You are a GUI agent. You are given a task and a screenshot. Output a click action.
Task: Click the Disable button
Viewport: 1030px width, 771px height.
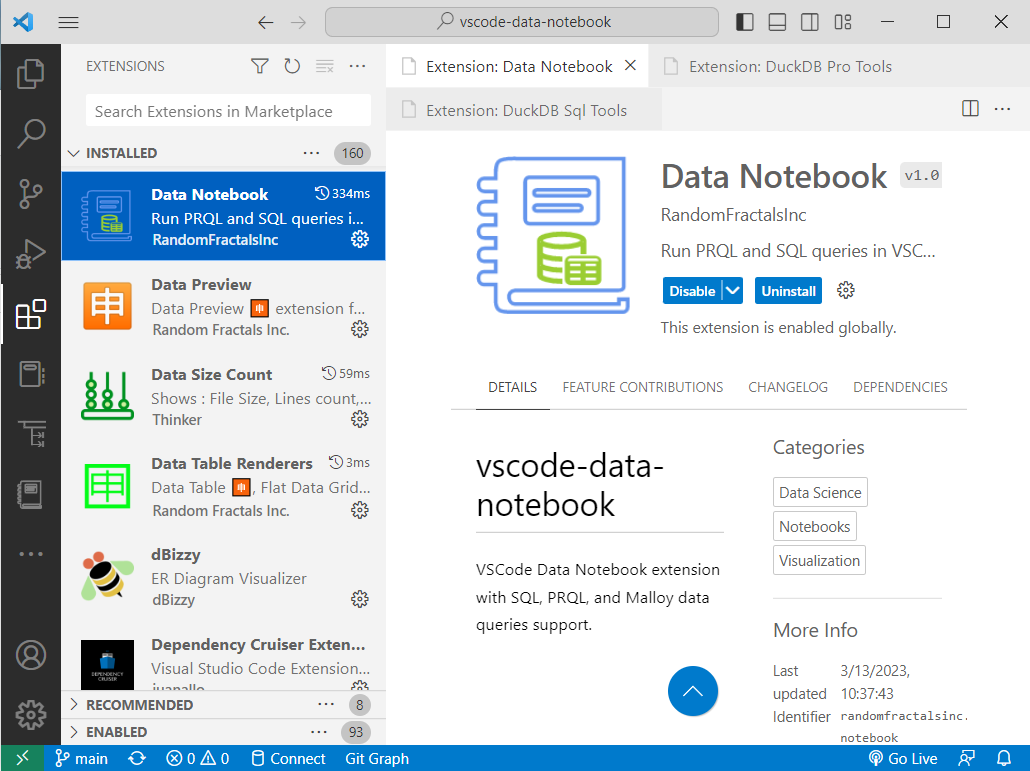tap(692, 290)
